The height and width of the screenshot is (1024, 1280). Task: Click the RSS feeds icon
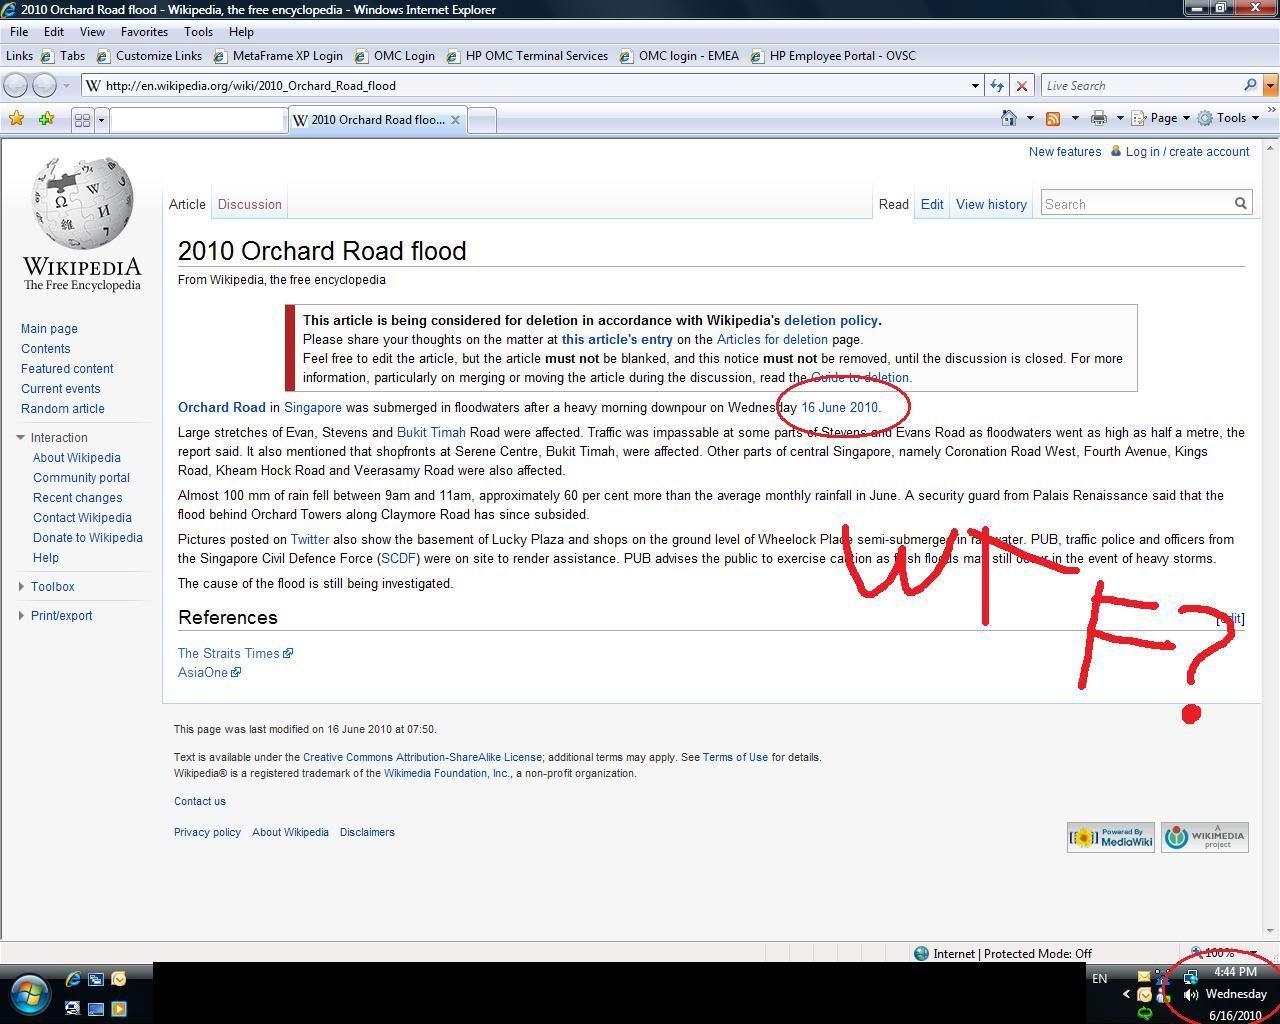point(1053,118)
